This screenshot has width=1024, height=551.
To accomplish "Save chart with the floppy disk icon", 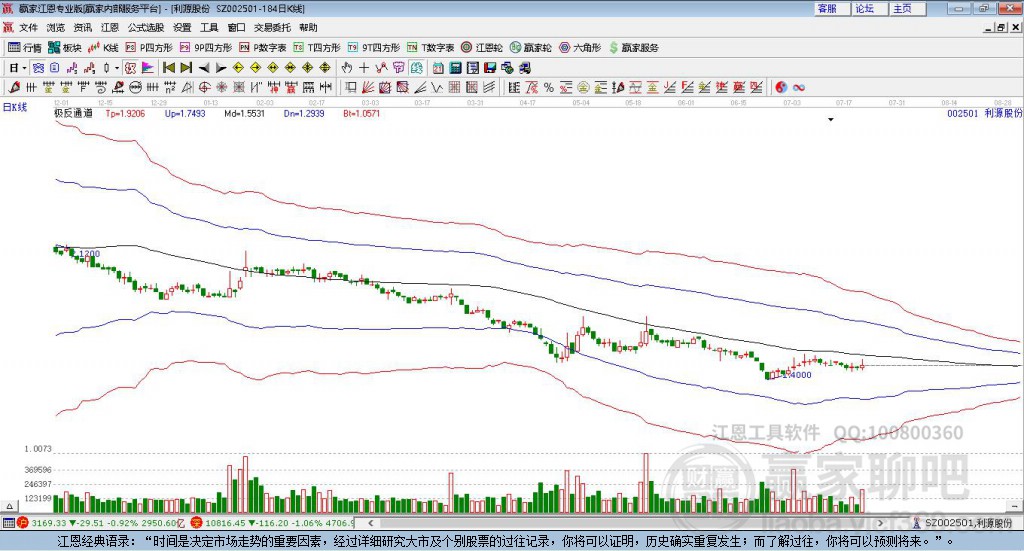I will 490,68.
